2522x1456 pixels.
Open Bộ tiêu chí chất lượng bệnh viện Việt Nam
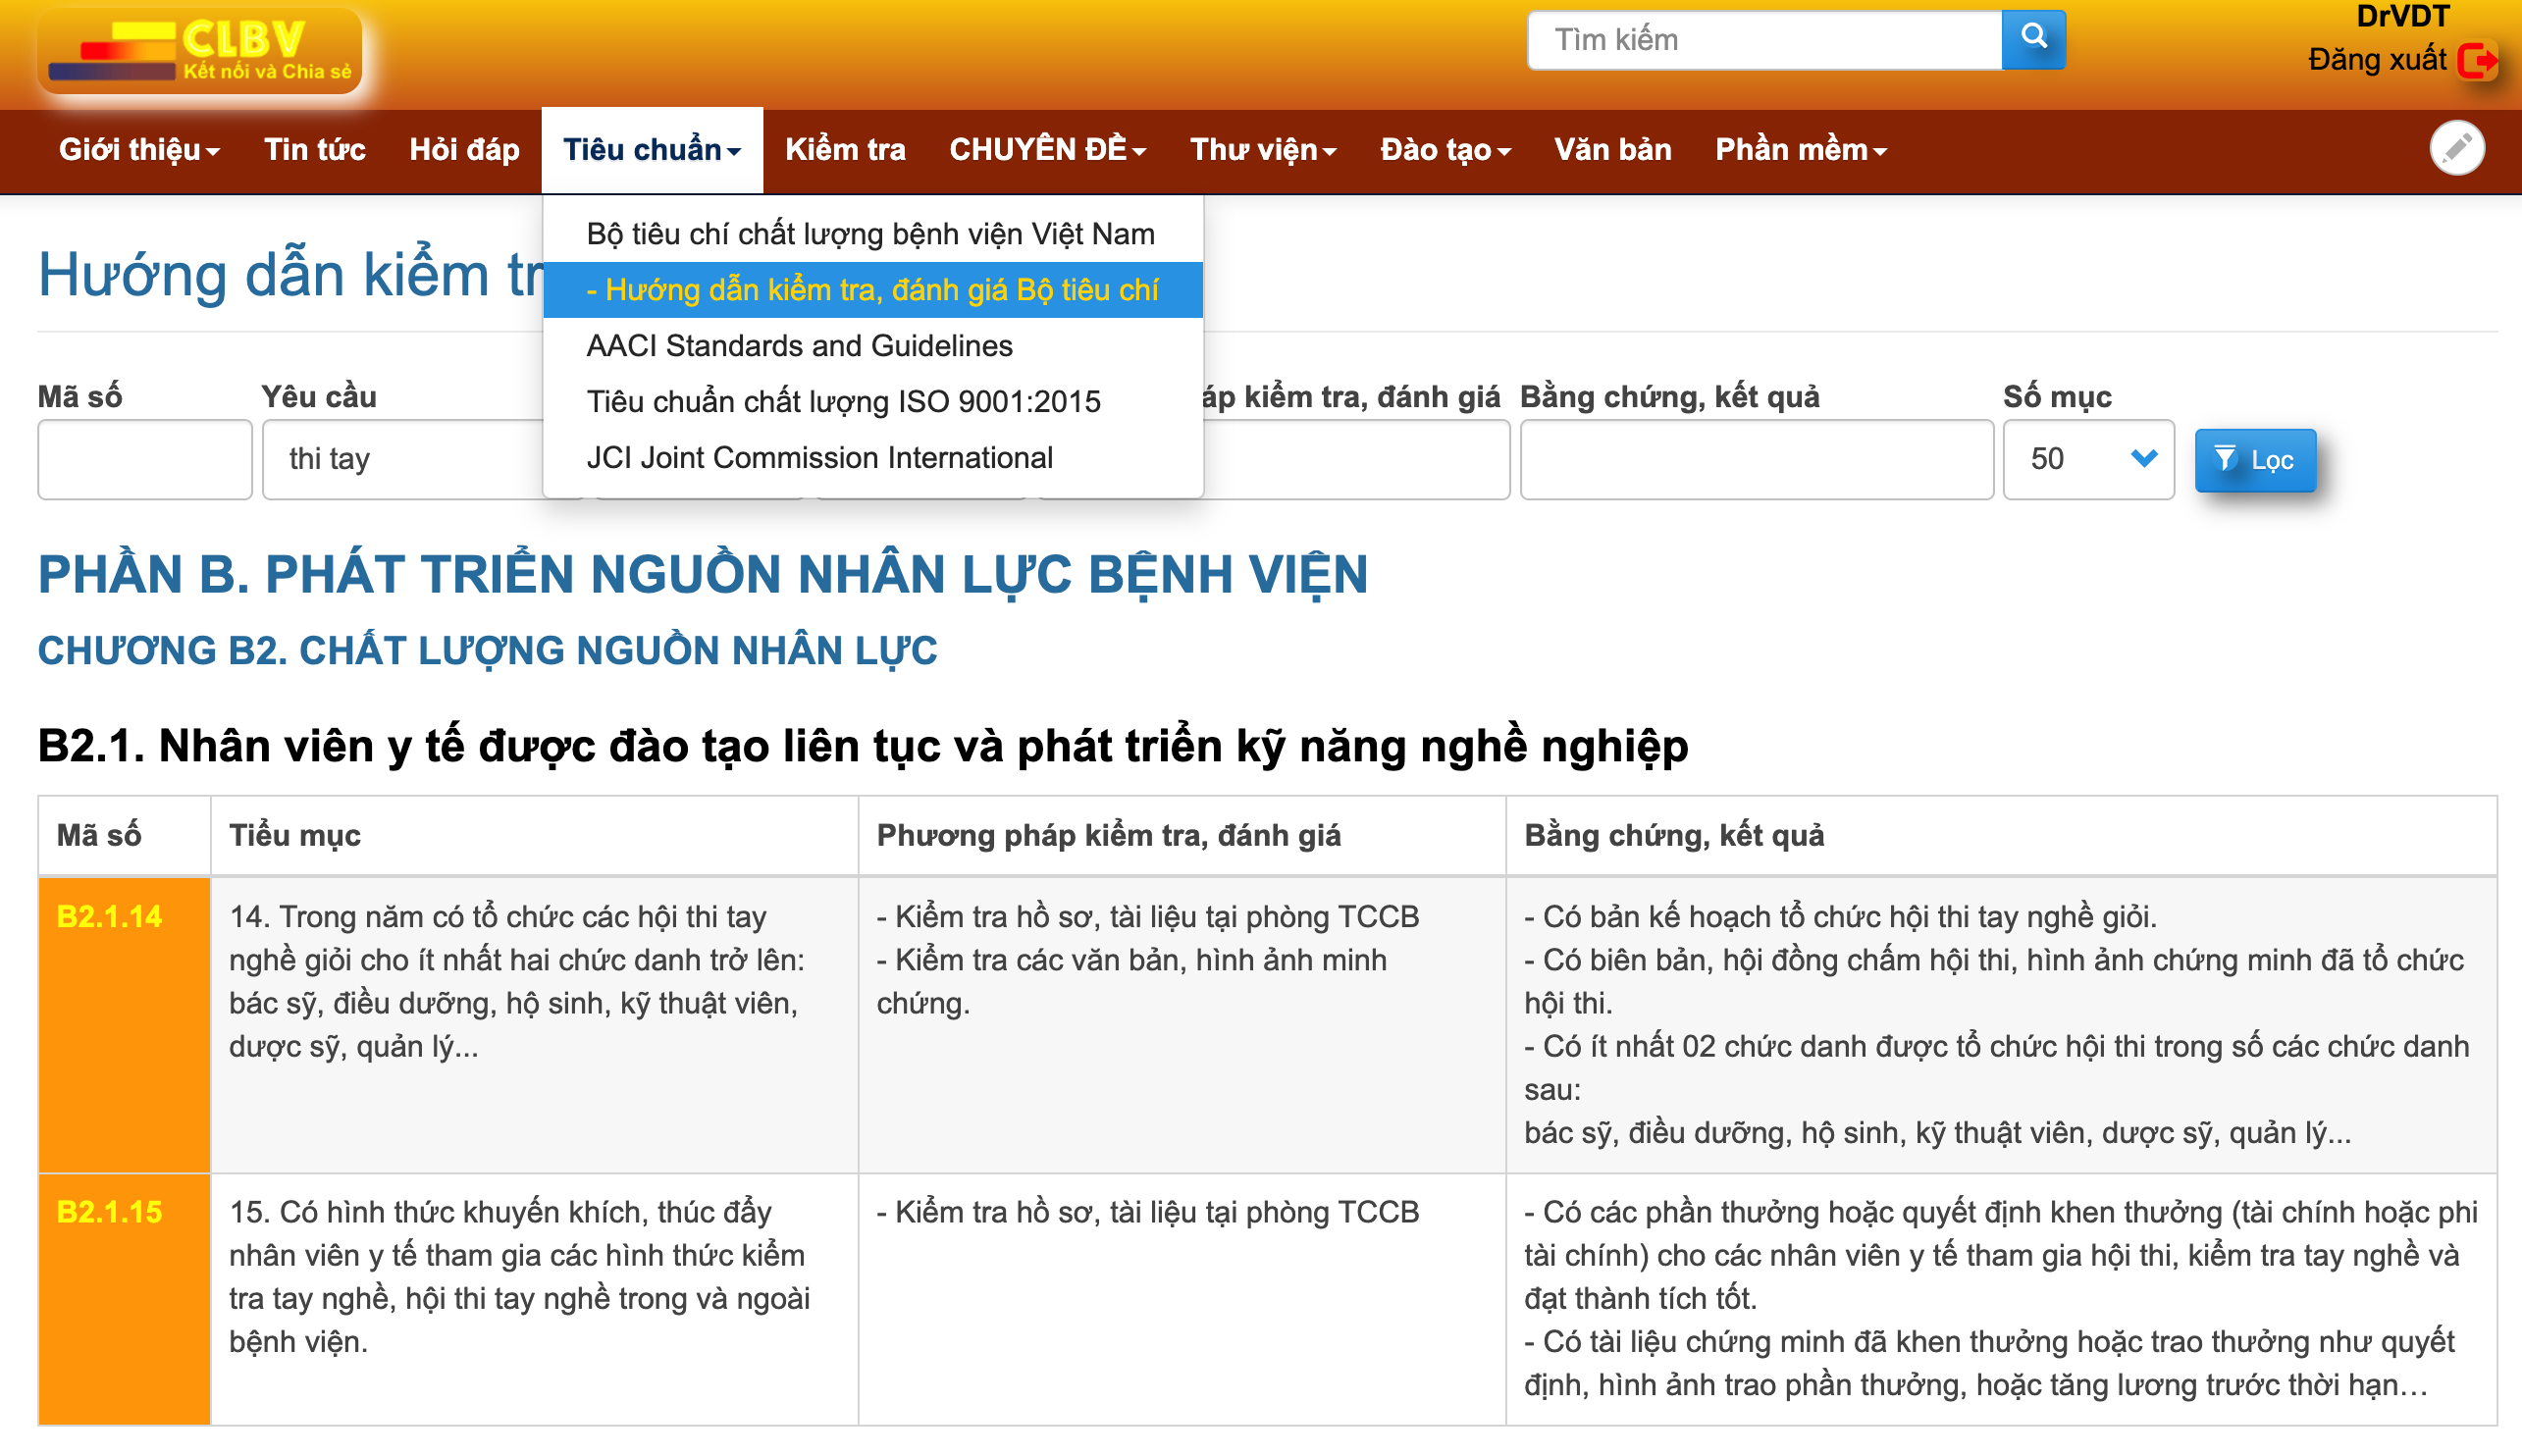click(x=870, y=234)
